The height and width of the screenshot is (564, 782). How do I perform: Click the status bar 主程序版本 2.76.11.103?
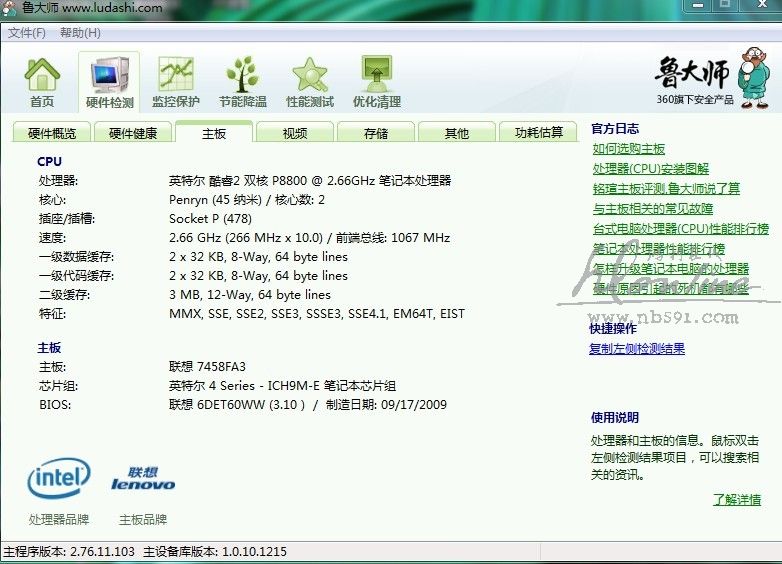pos(69,552)
